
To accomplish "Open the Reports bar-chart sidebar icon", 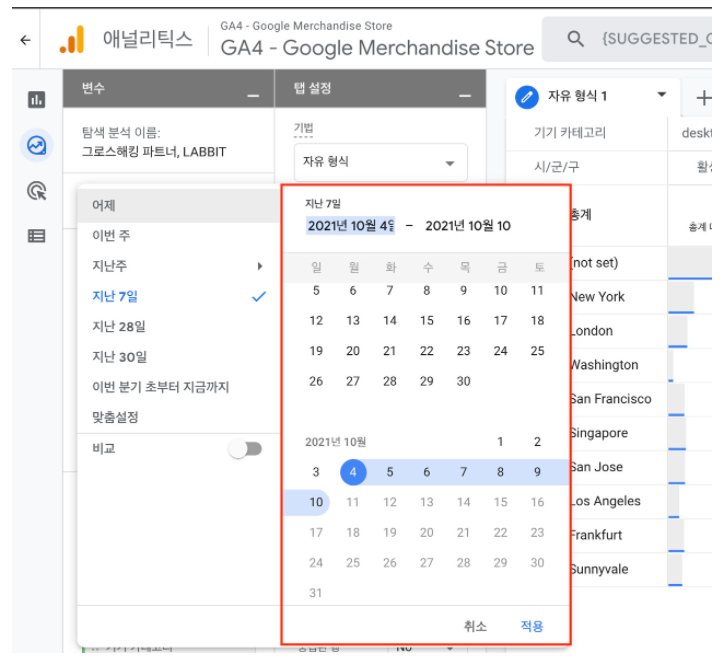I will pos(36,99).
